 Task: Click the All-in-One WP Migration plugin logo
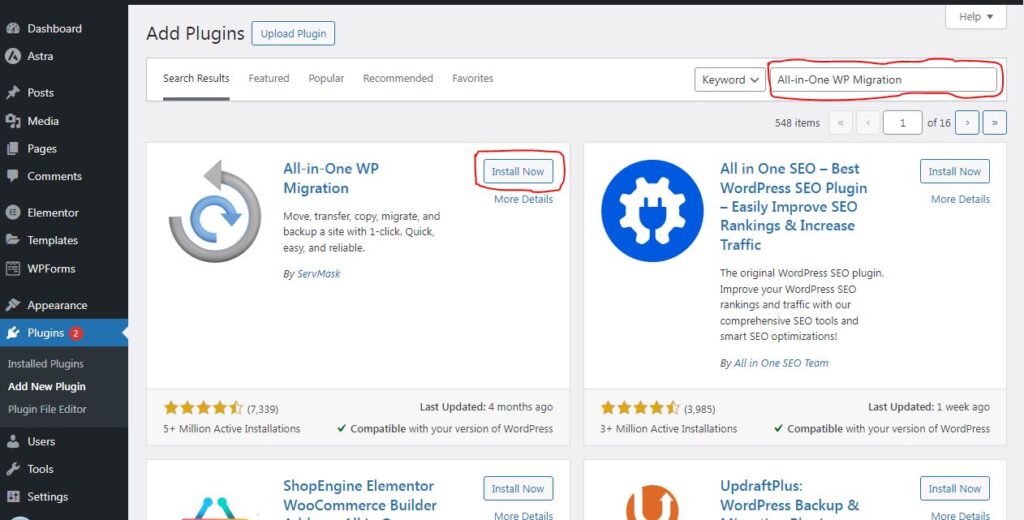pos(215,211)
